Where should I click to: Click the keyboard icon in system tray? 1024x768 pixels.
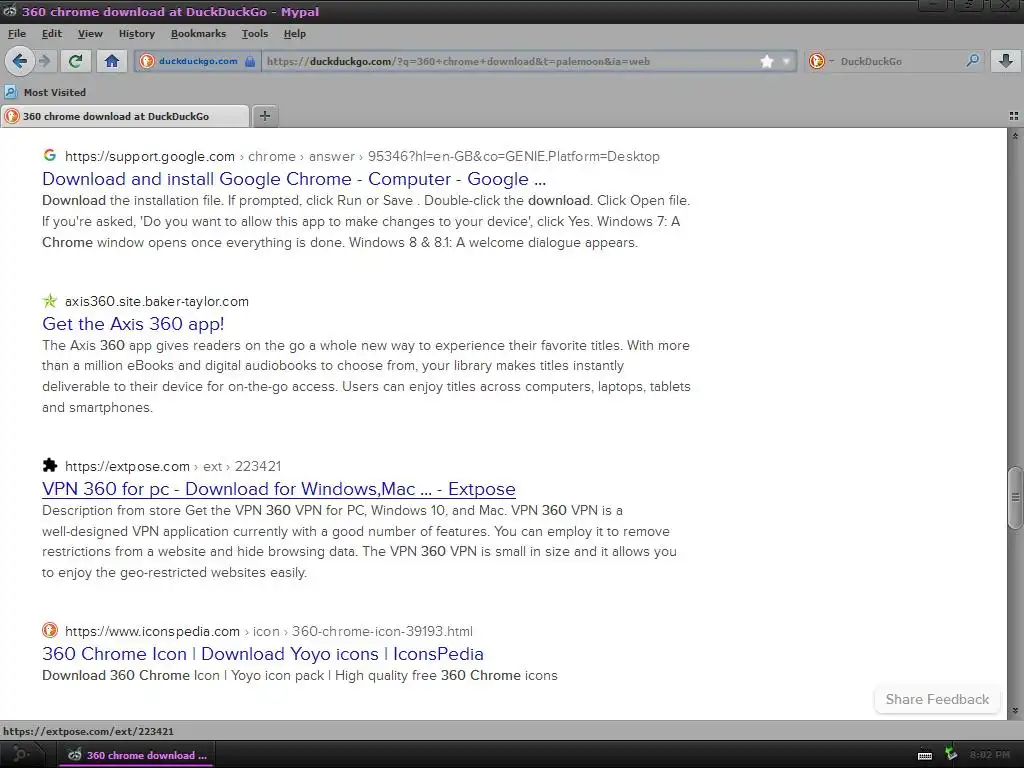click(x=925, y=756)
